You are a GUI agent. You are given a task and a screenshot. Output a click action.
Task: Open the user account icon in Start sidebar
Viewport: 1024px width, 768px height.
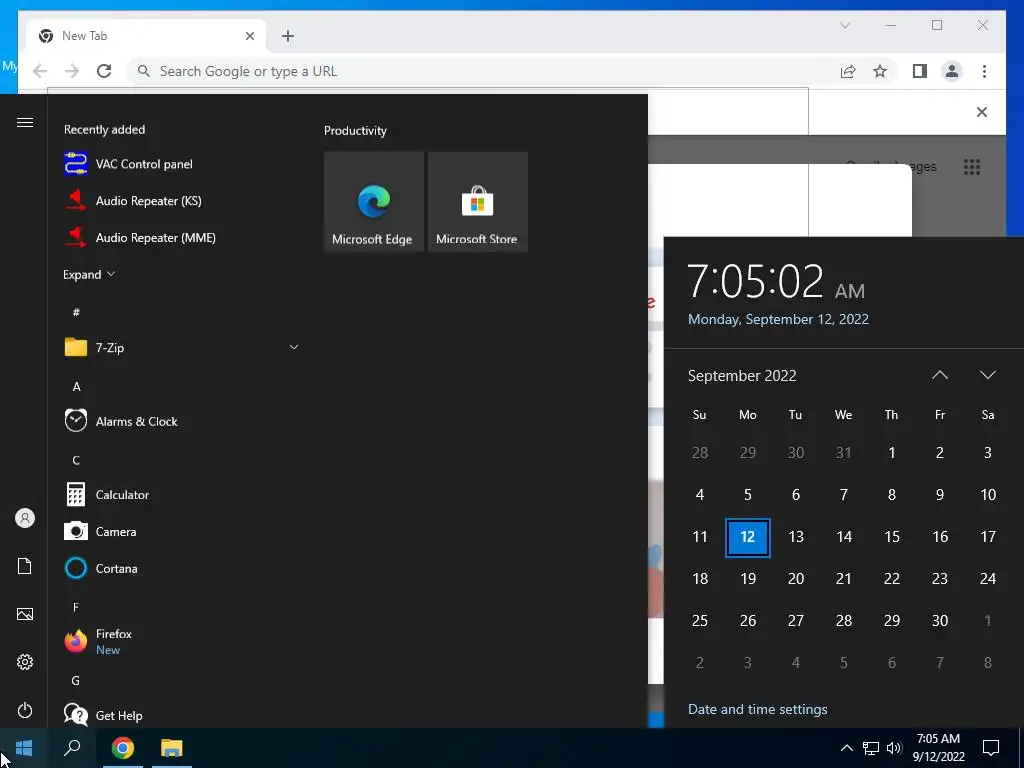[25, 519]
